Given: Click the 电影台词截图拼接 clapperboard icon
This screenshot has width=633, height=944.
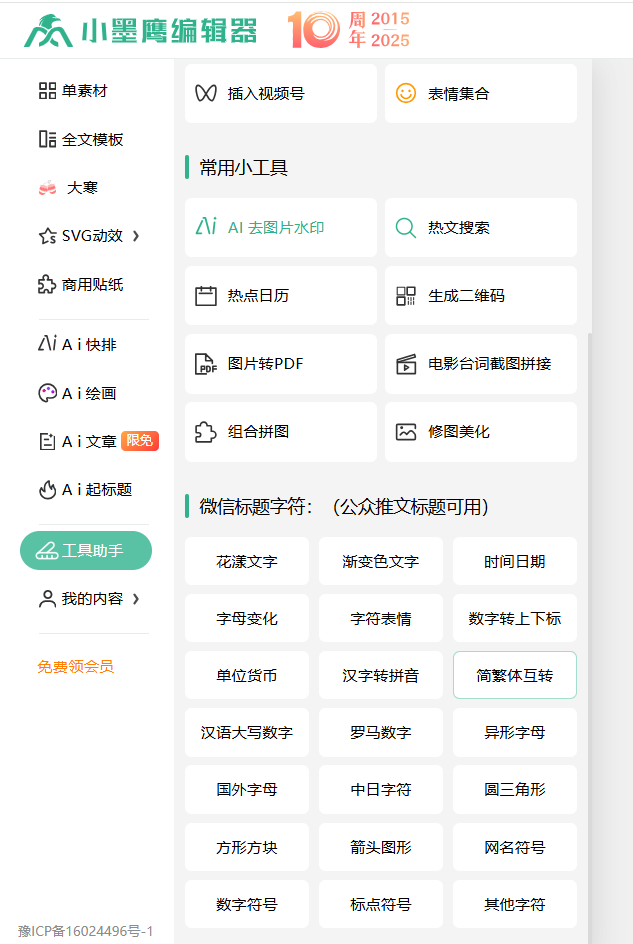Looking at the screenshot, I should (x=406, y=364).
